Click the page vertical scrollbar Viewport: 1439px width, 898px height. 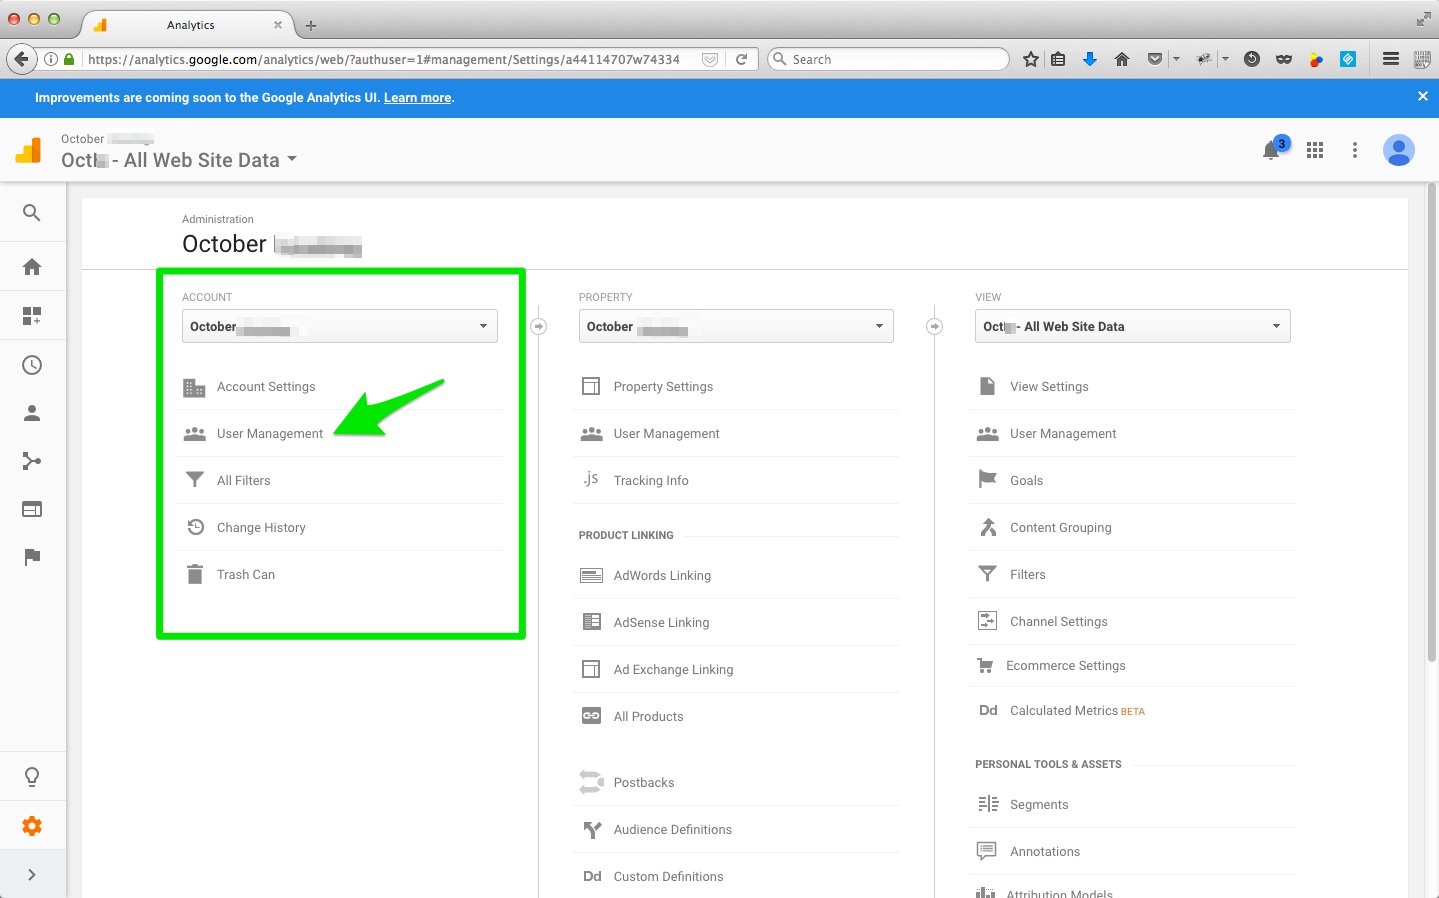(x=1432, y=420)
